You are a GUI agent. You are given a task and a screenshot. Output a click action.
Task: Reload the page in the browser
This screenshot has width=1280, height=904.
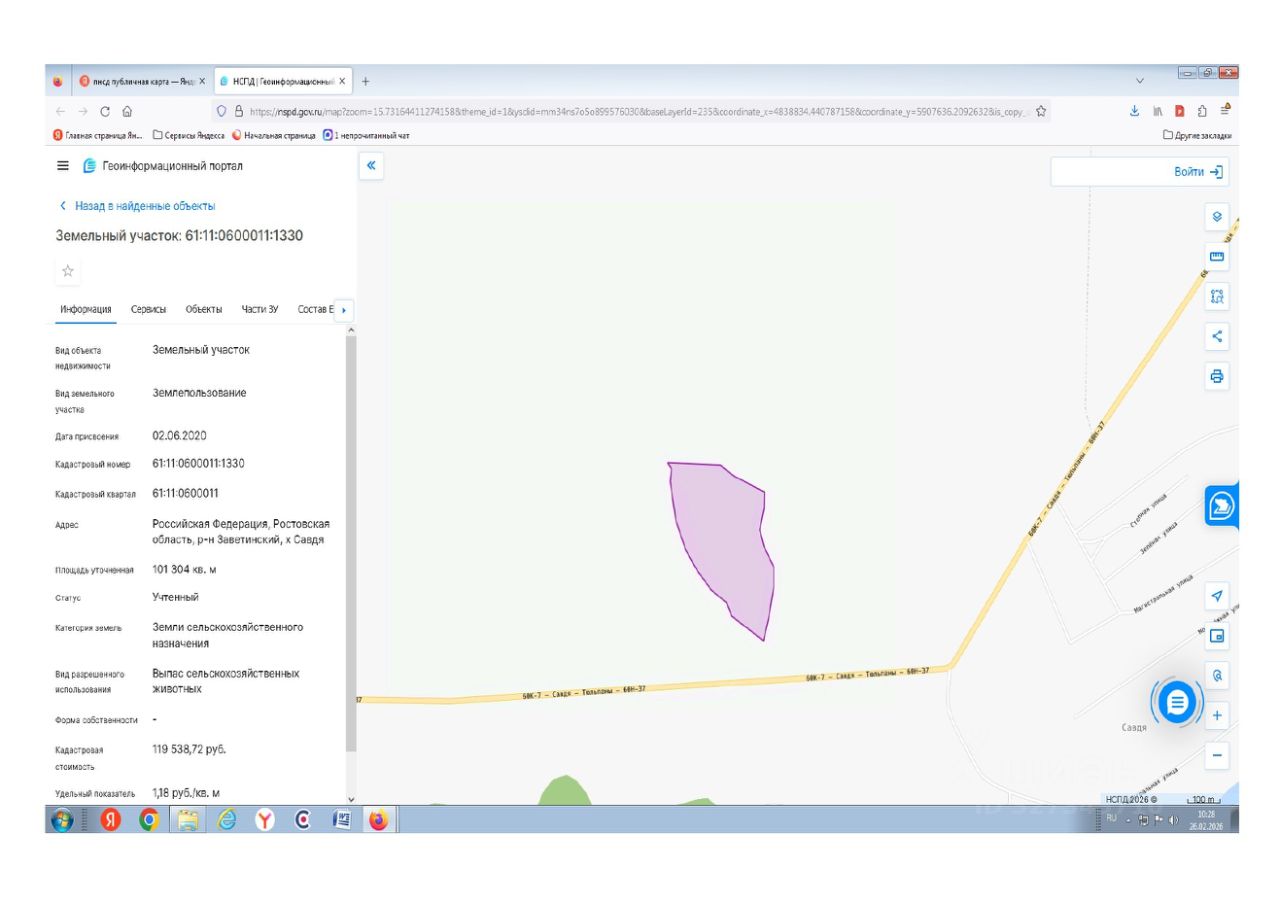(105, 112)
